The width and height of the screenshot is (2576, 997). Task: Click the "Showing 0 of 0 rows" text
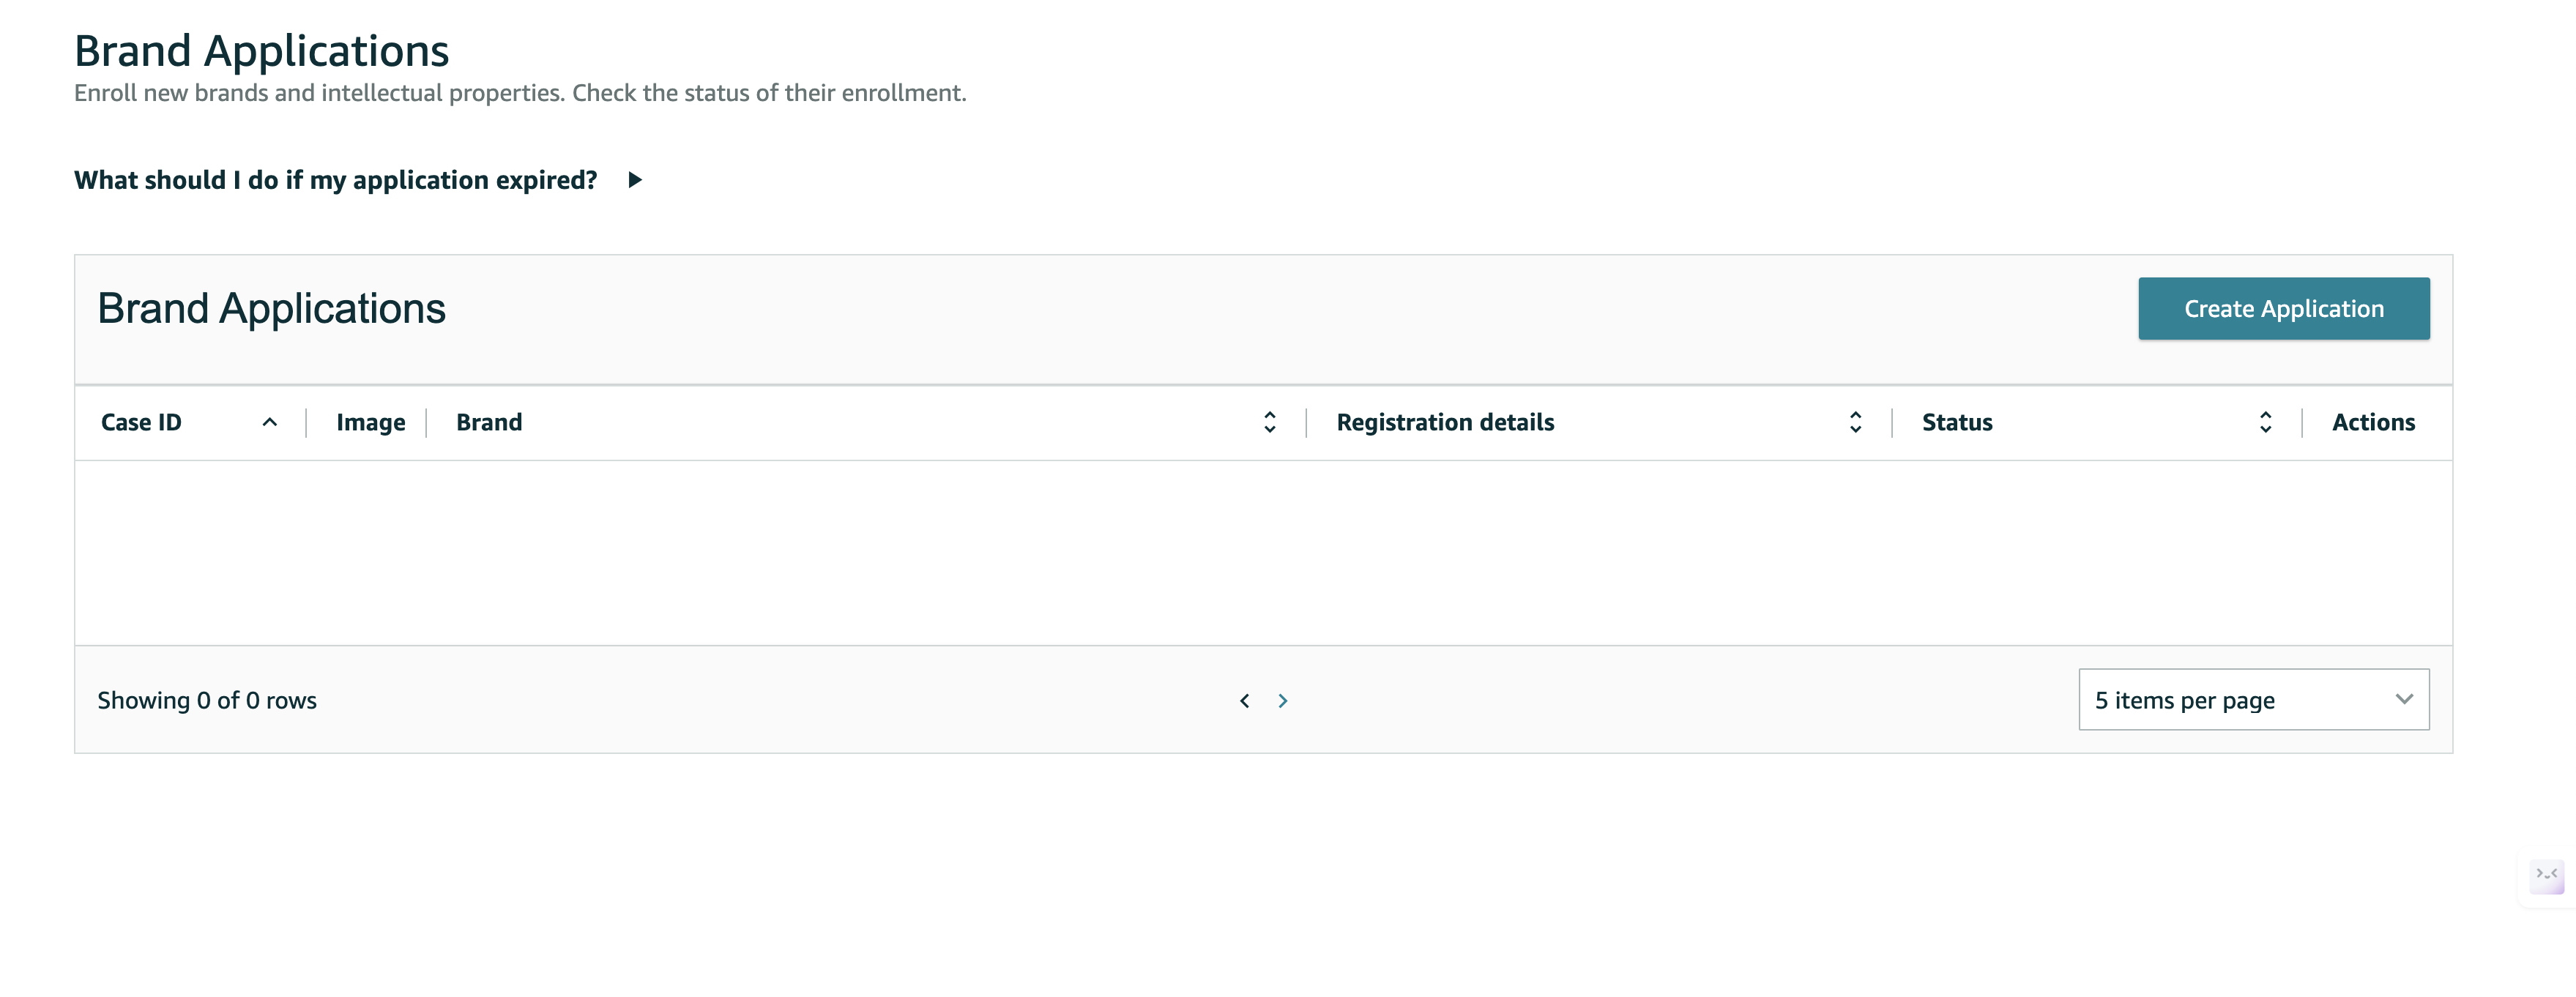pos(207,701)
